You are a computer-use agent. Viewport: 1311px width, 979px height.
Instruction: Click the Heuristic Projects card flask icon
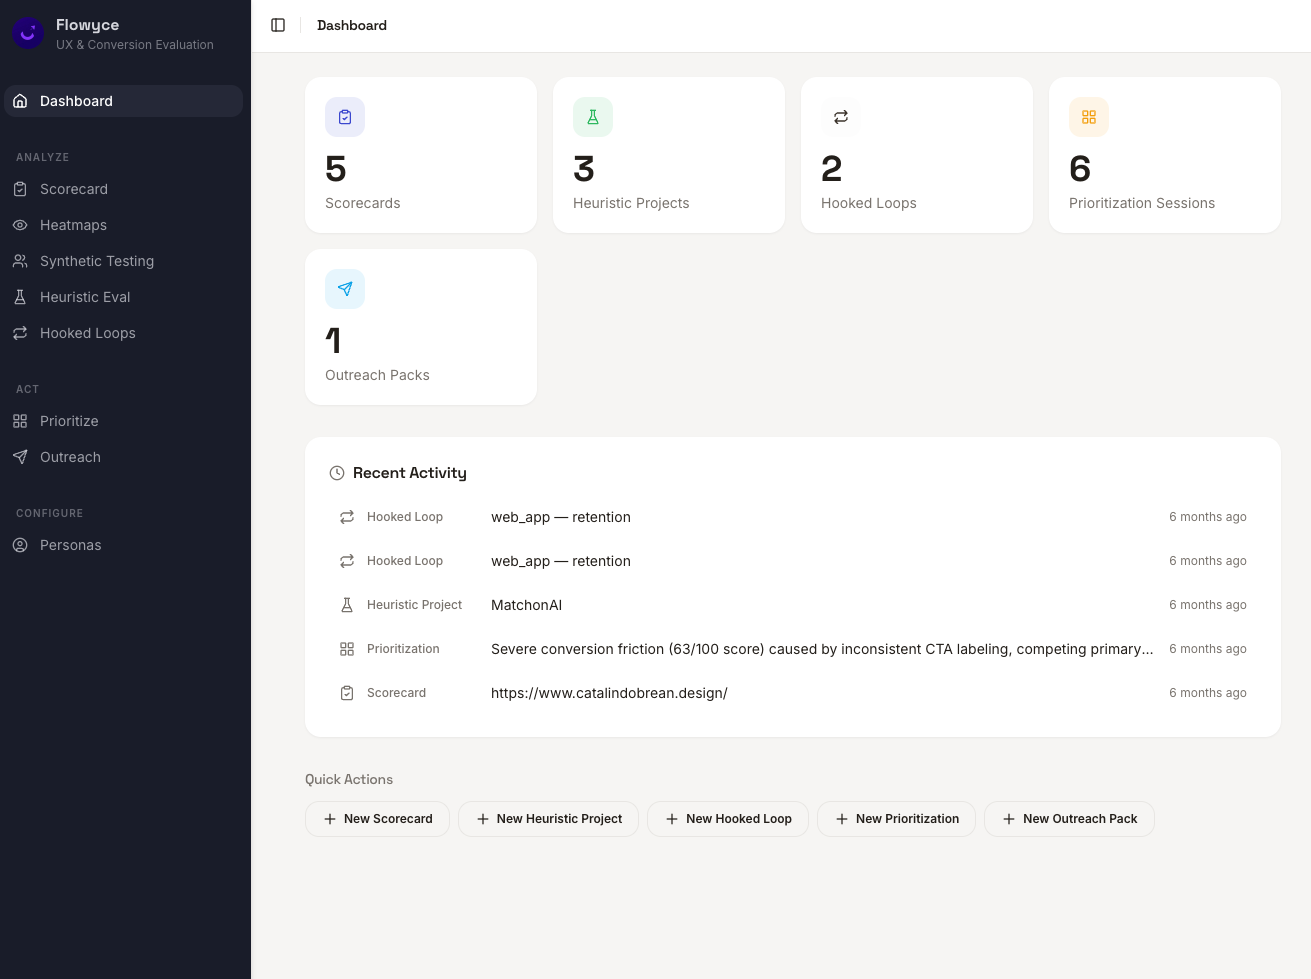593,117
